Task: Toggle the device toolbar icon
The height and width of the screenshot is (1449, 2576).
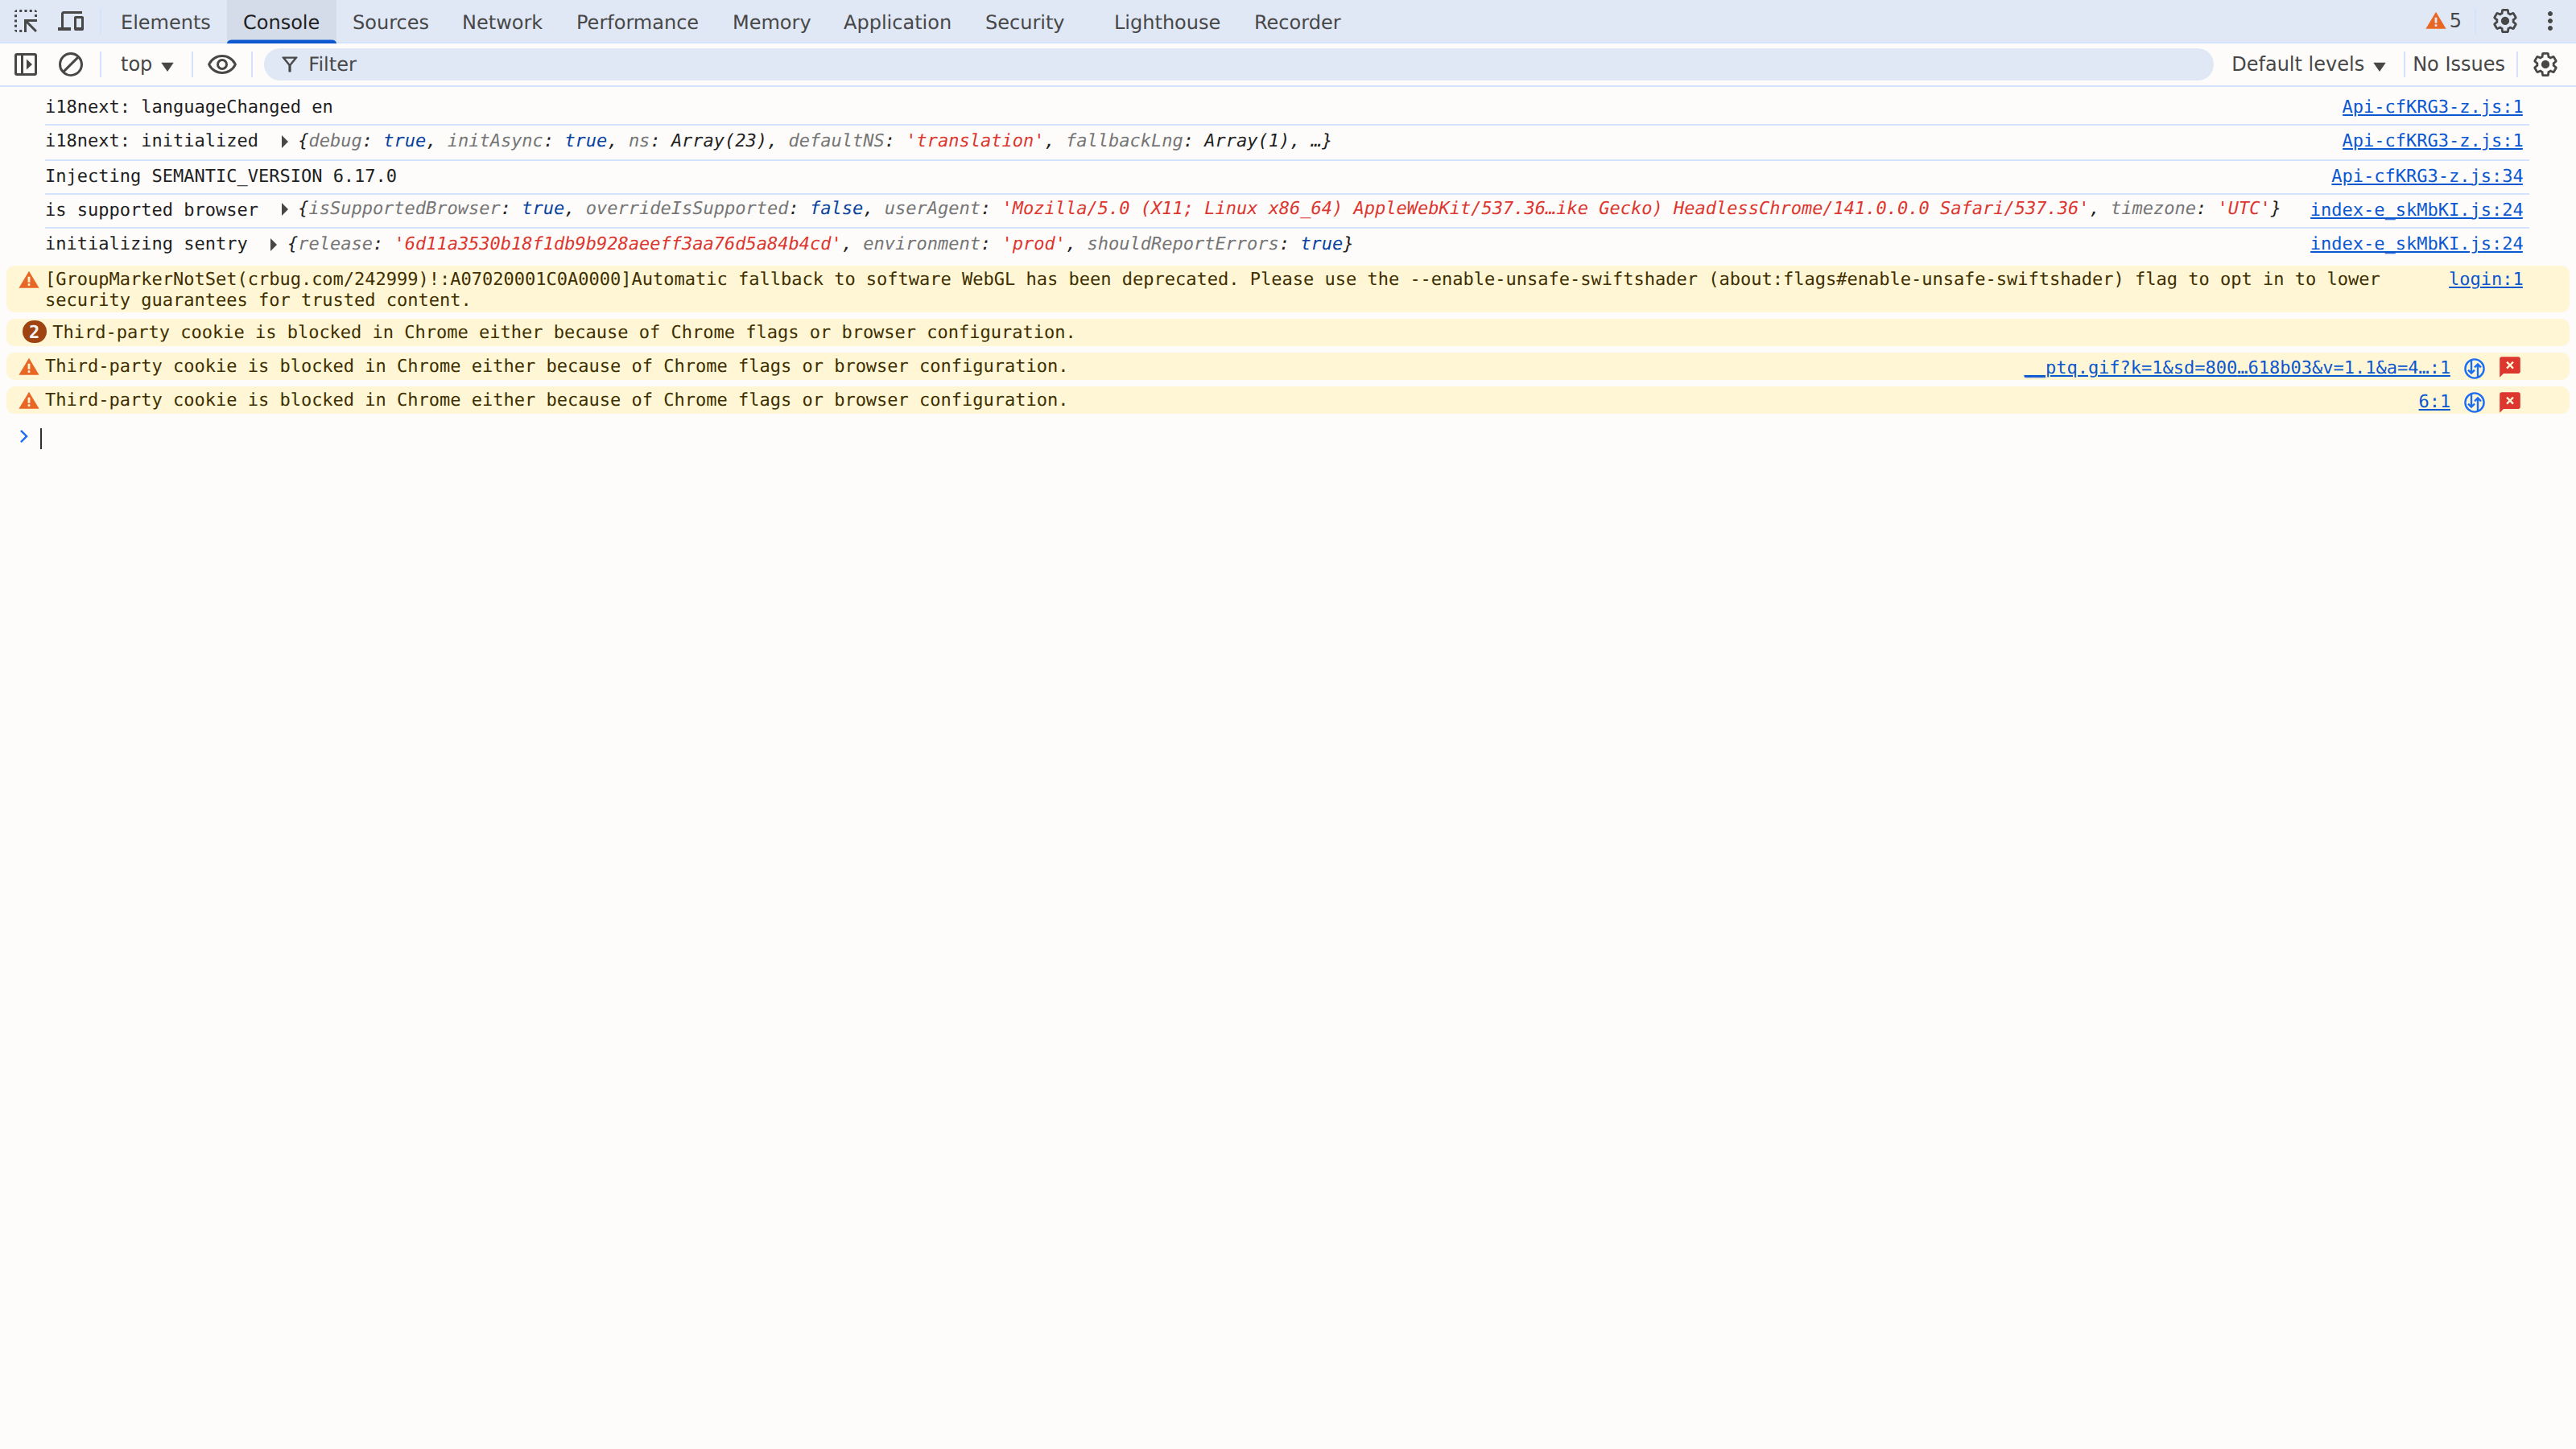Action: coord(71,21)
